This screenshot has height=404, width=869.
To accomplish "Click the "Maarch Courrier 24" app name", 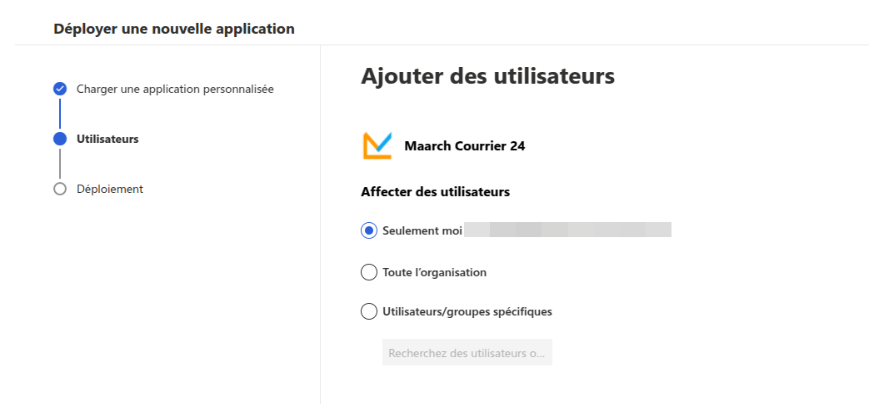I will click(x=464, y=146).
